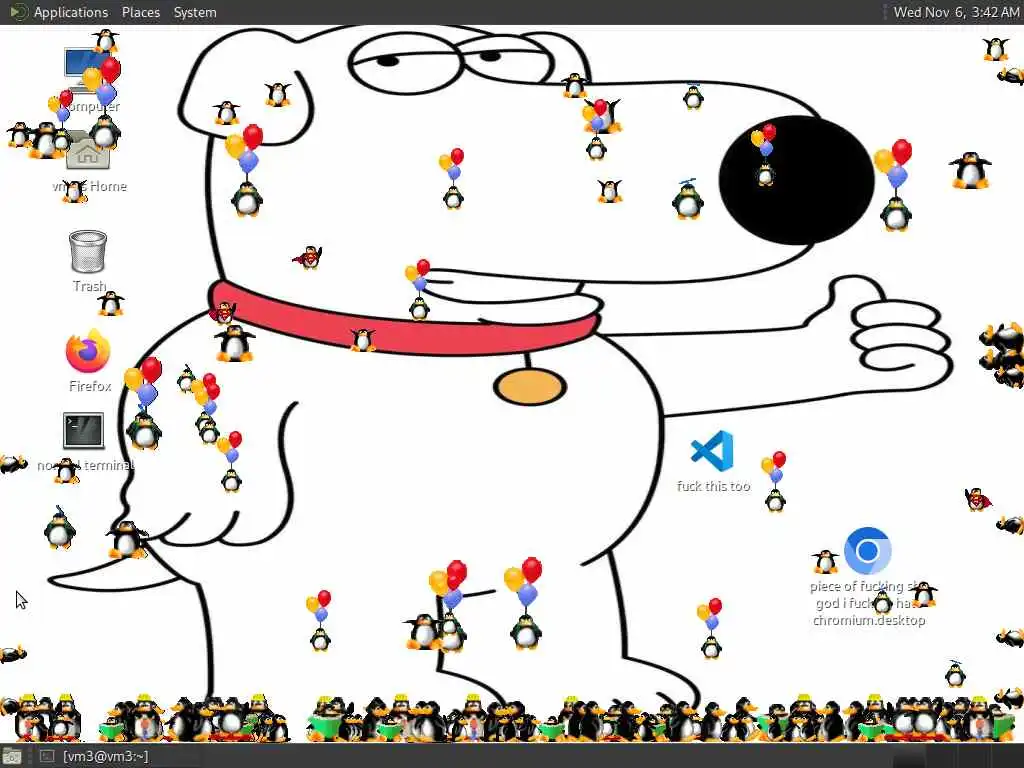Click the show desktop button in bottom panel
Screen dimensions: 1024x768
(12, 756)
